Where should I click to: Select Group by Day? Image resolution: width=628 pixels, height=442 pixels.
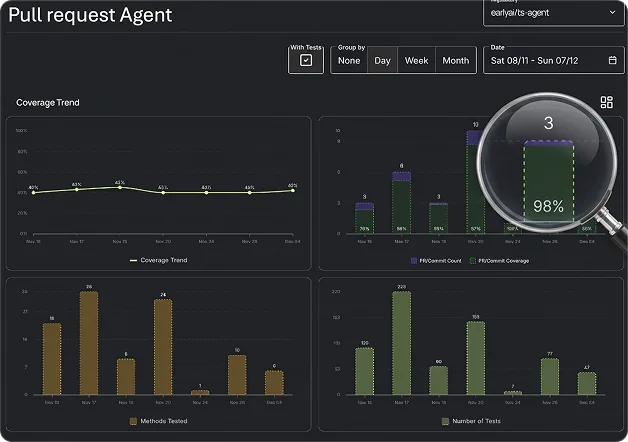pos(382,60)
